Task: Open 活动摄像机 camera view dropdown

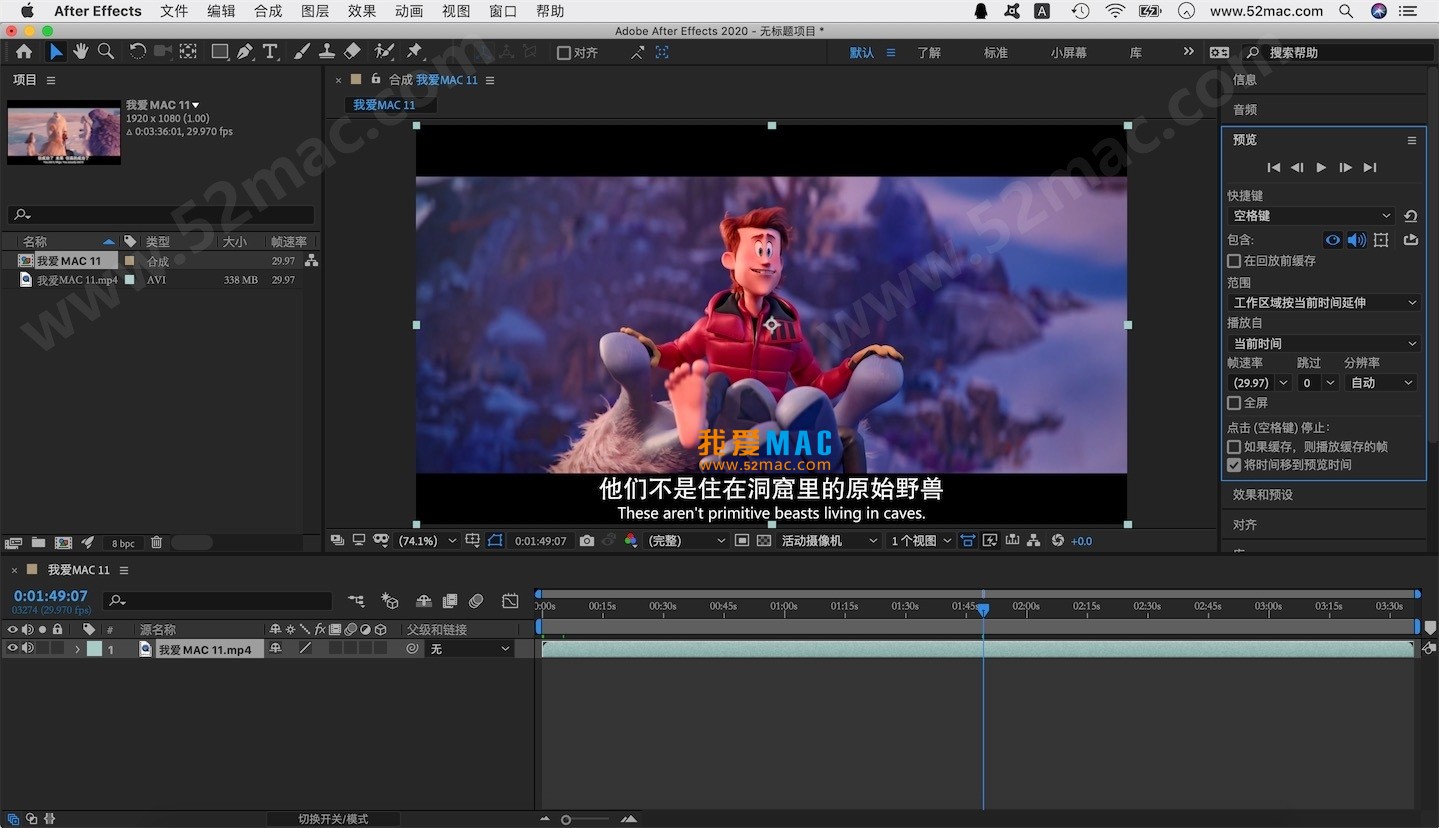Action: pos(829,541)
